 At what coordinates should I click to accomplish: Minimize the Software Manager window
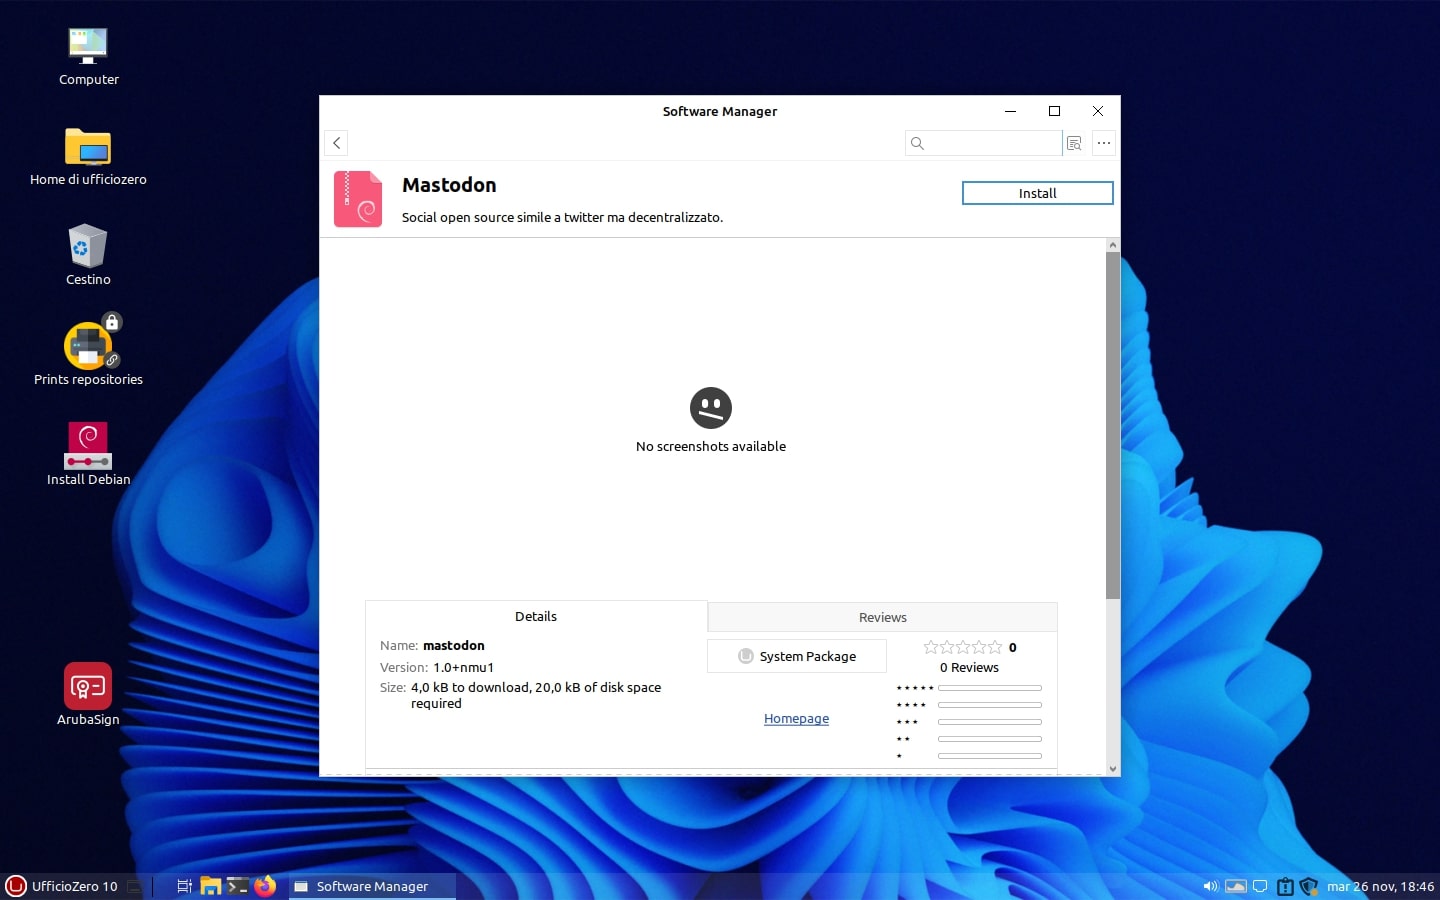1010,111
